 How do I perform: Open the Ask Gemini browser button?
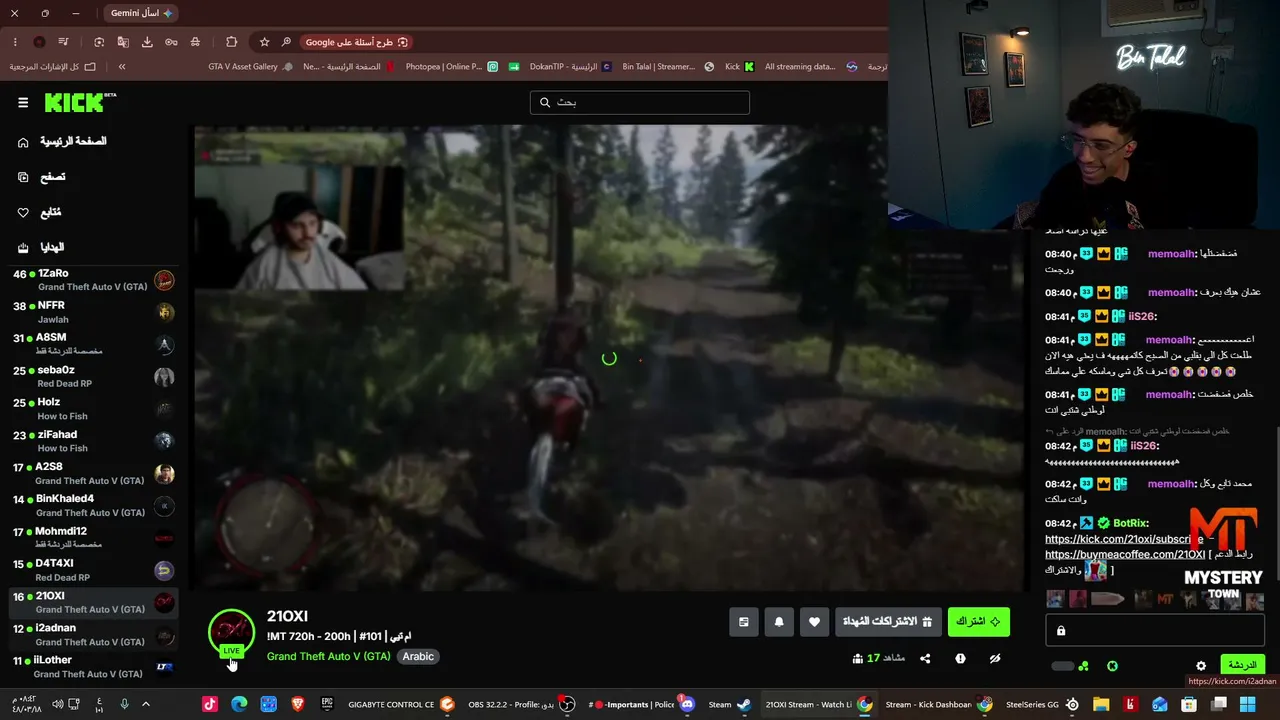141,14
